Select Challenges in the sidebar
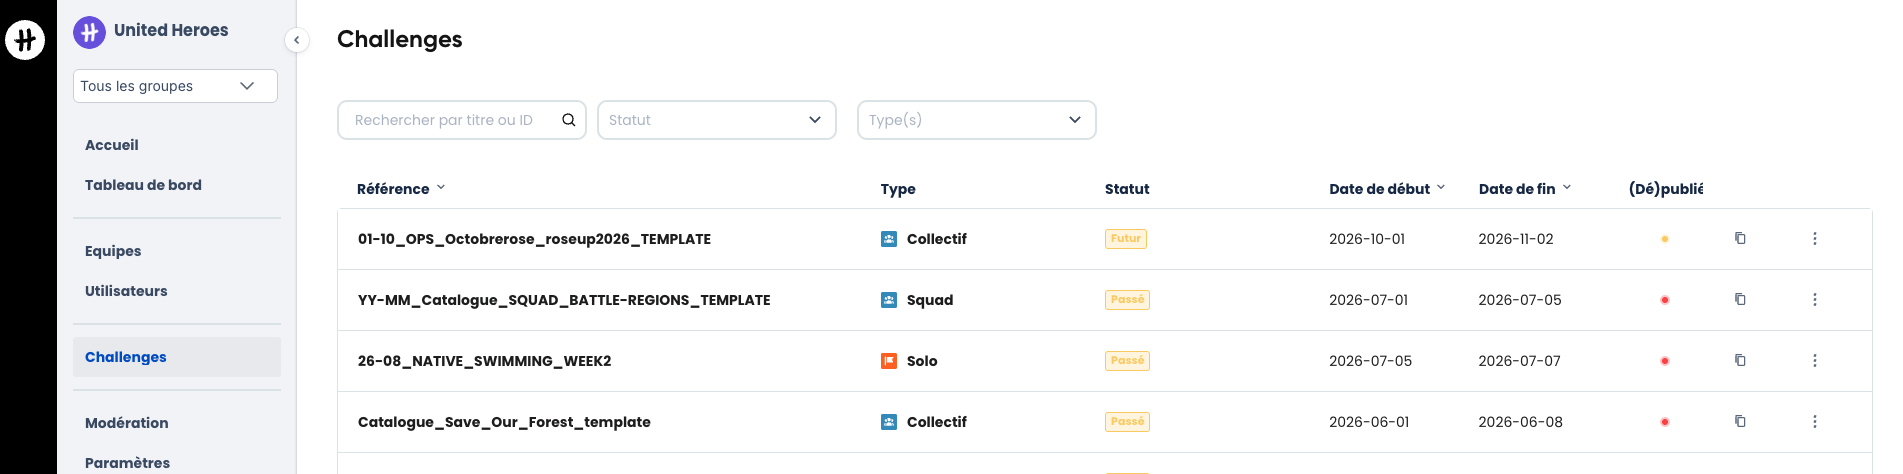This screenshot has height=474, width=1903. pos(177,357)
